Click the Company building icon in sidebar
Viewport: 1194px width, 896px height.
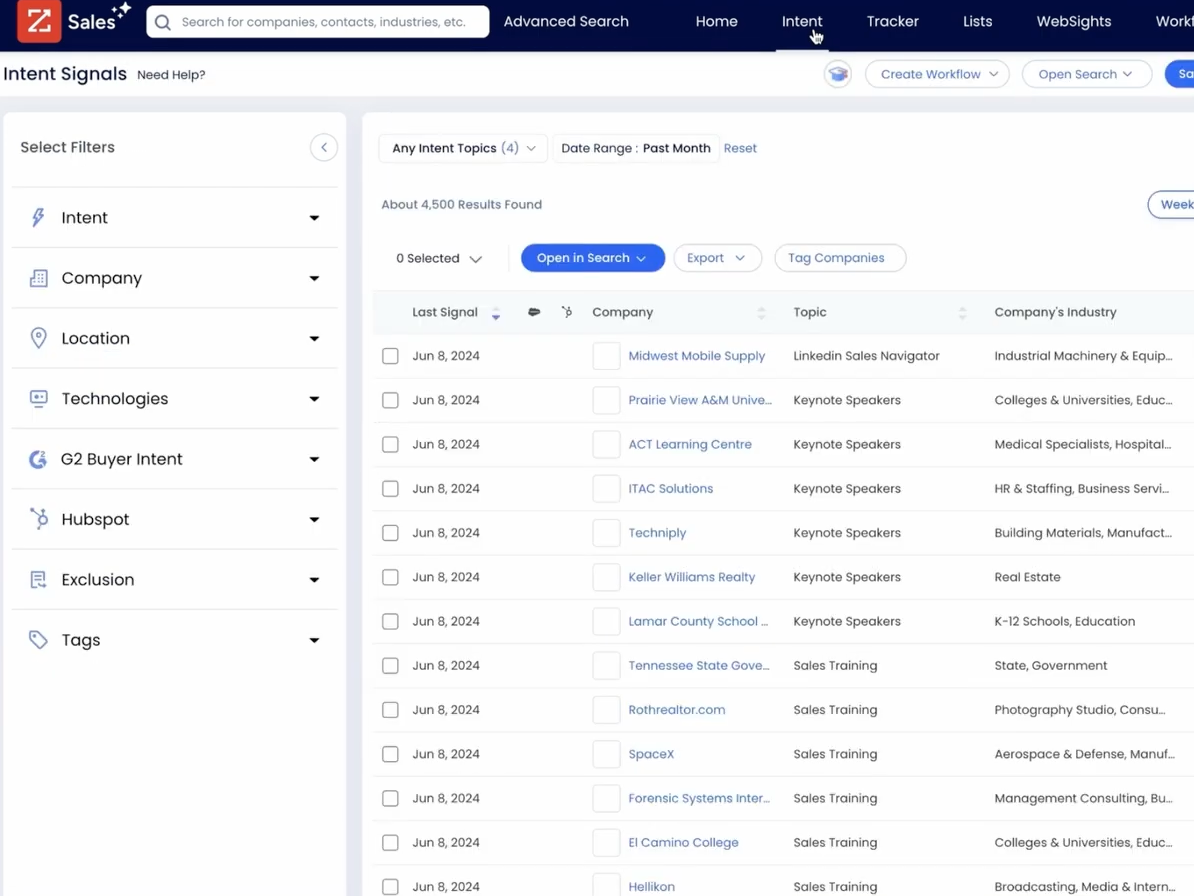click(x=38, y=278)
